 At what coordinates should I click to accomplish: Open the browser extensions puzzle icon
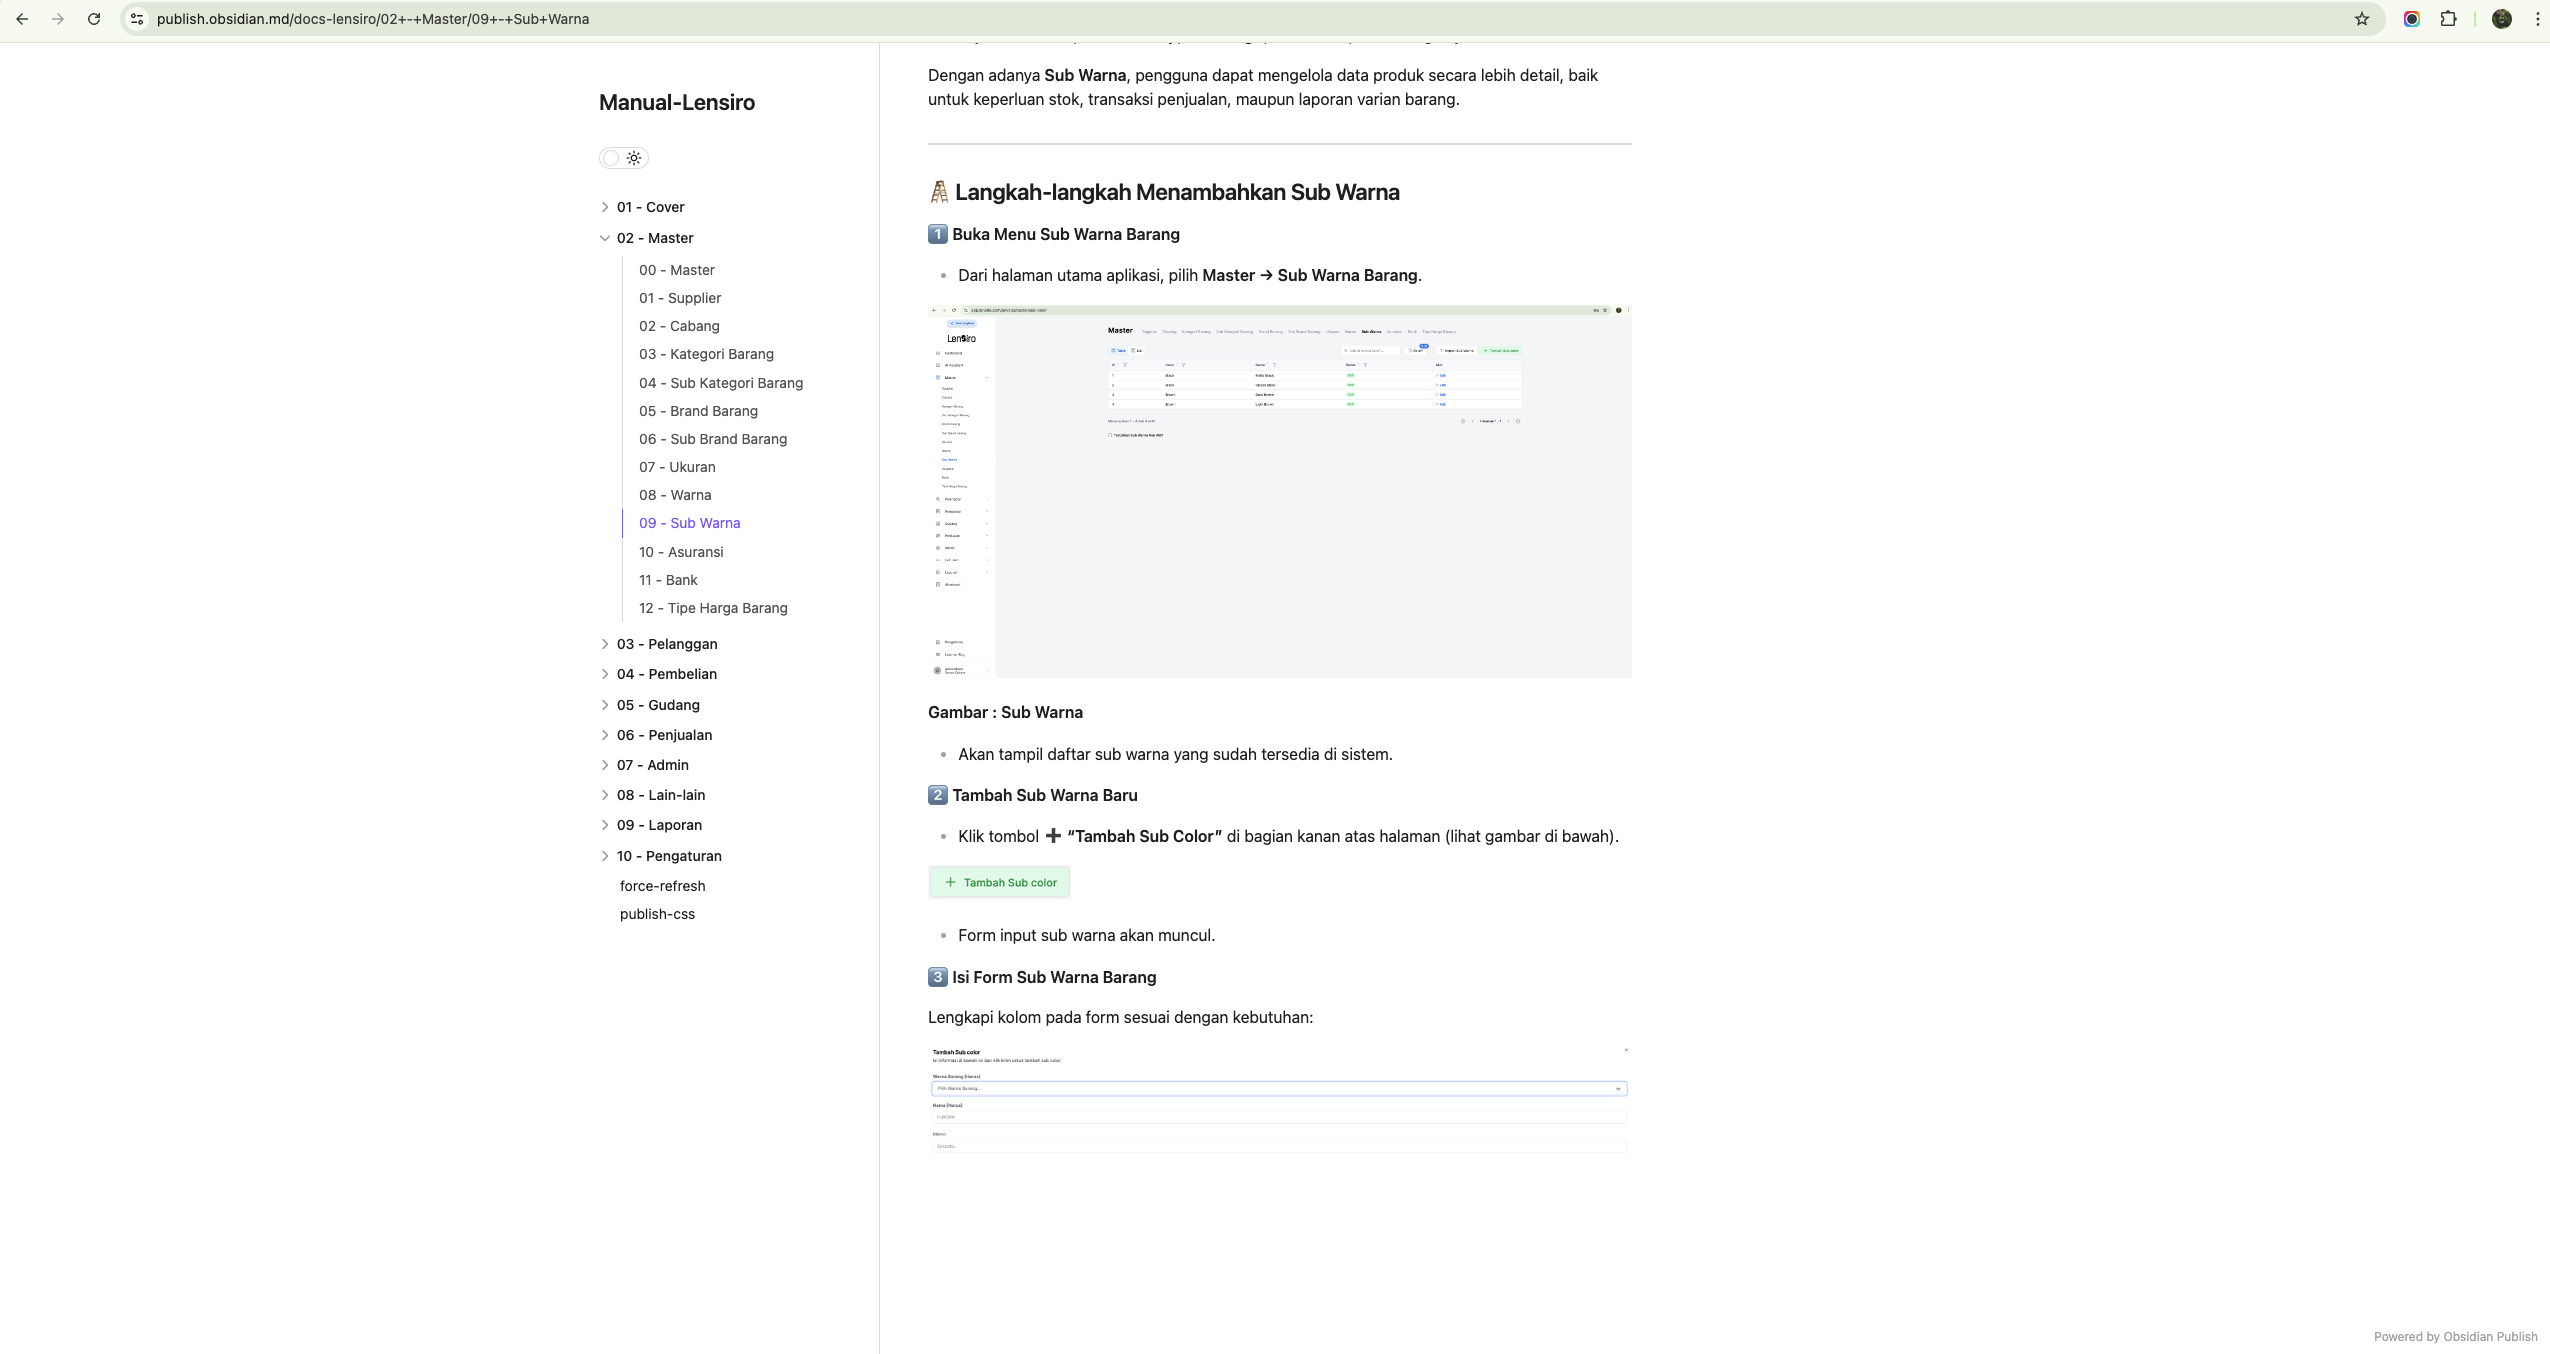(x=2448, y=19)
